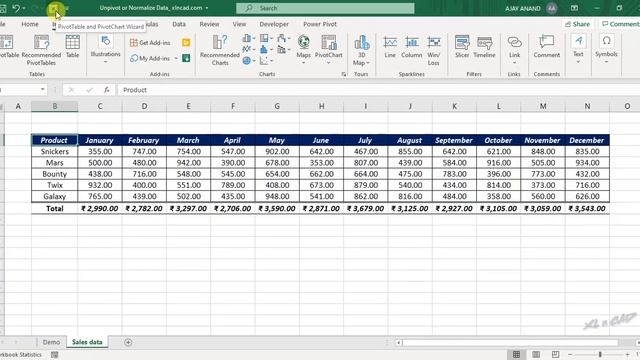The image size is (640, 360).
Task: Add a new sheet with plus icon
Action: (128, 342)
